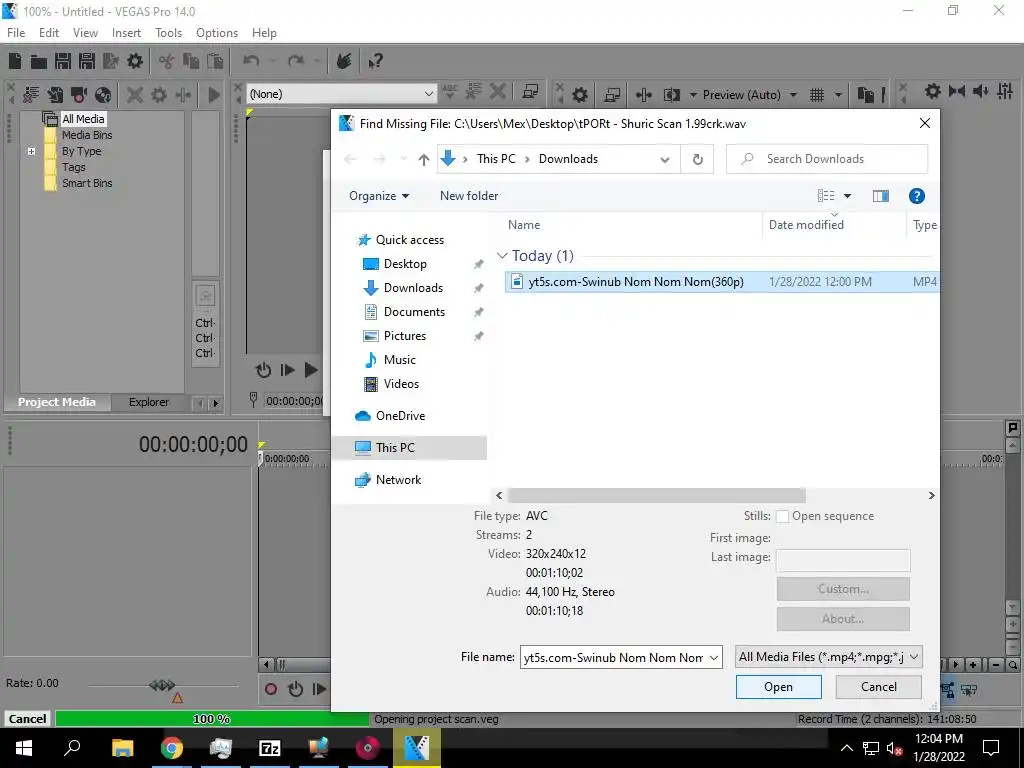Open the Overlays grid dropdown arrow
The image size is (1024, 768).
pos(838,95)
